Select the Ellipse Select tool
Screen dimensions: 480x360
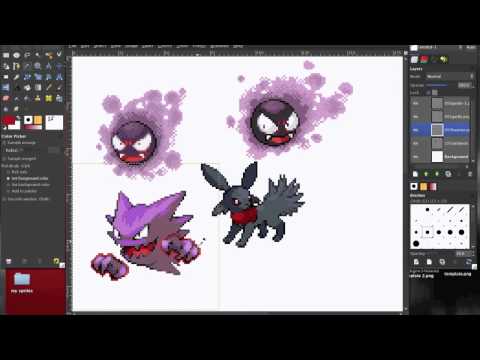[17, 55]
